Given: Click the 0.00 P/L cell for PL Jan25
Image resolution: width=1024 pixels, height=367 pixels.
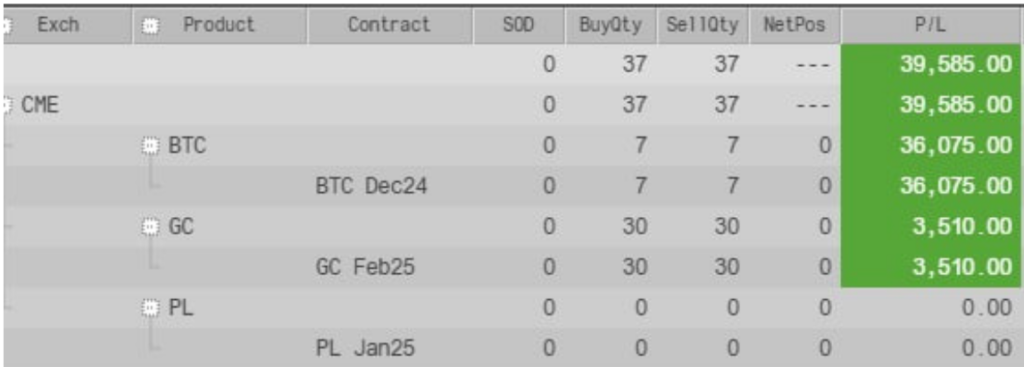Looking at the screenshot, I should (x=932, y=348).
